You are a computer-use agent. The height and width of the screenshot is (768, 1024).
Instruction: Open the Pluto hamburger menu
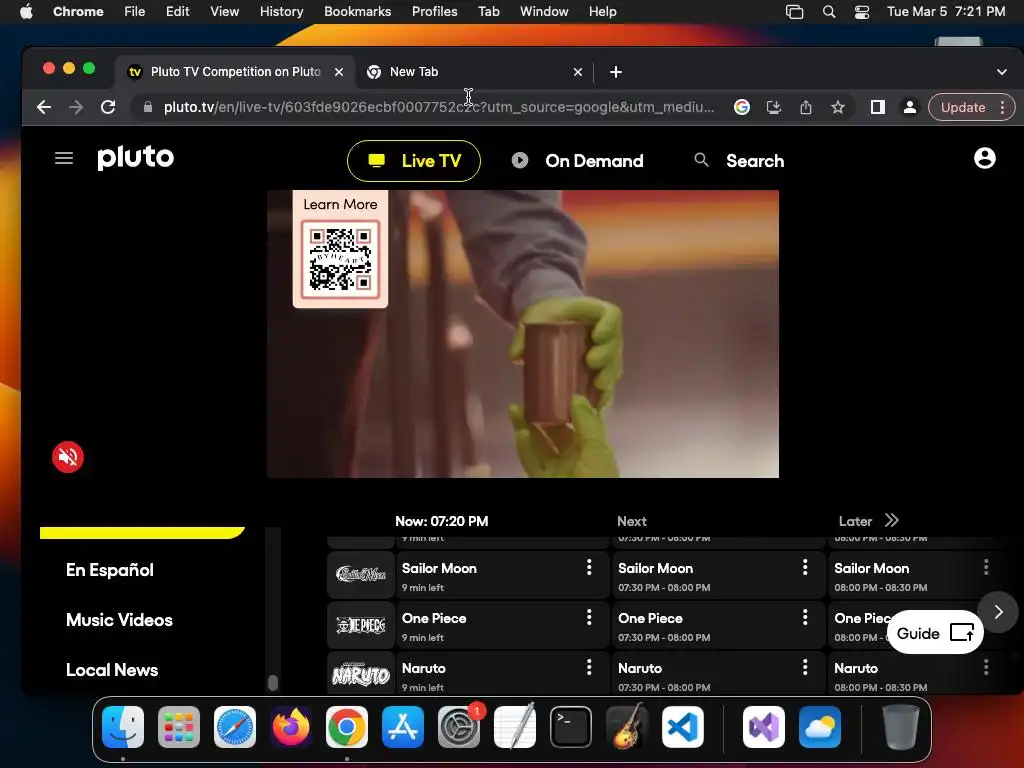pos(63,158)
